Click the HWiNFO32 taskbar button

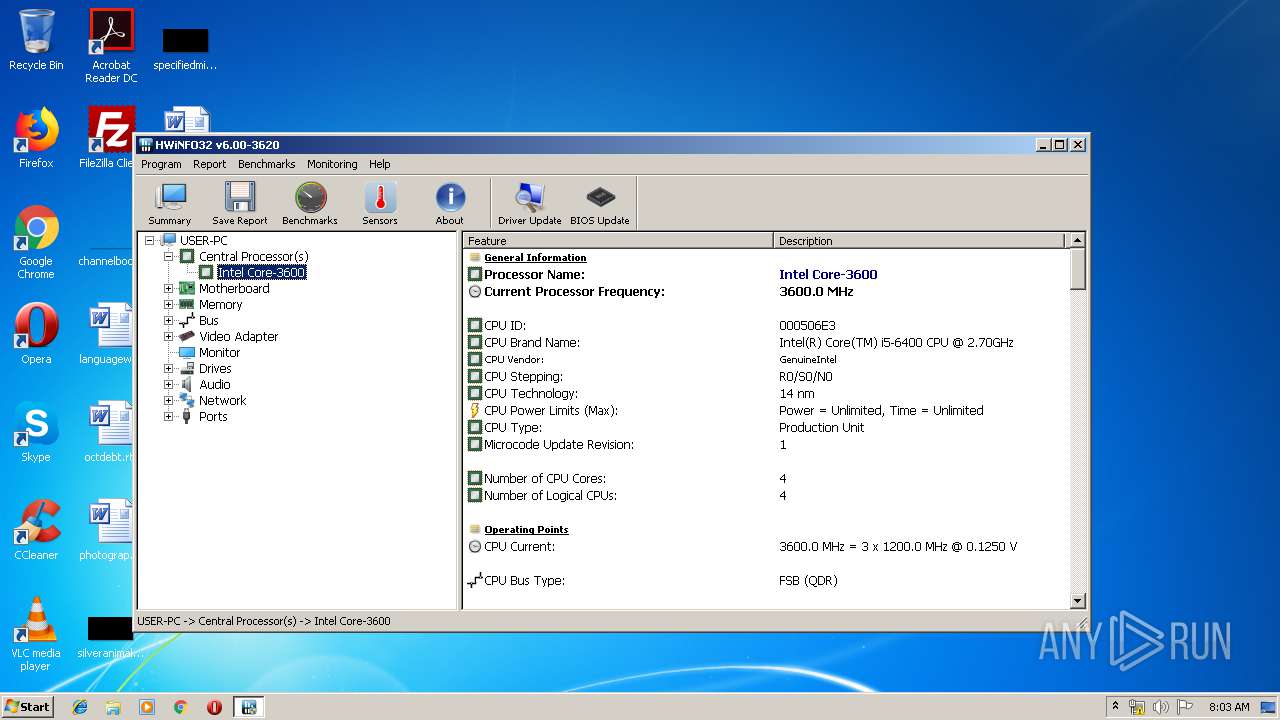click(x=248, y=707)
